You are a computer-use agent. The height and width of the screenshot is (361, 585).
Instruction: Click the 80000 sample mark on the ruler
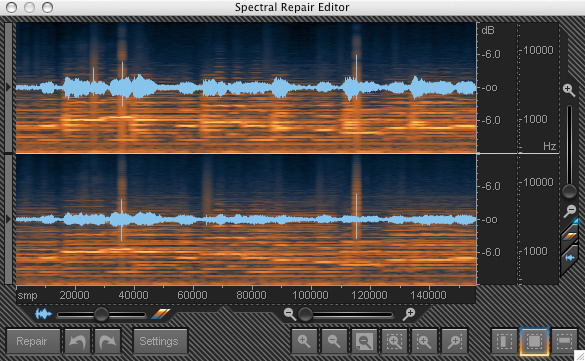pyautogui.click(x=251, y=295)
